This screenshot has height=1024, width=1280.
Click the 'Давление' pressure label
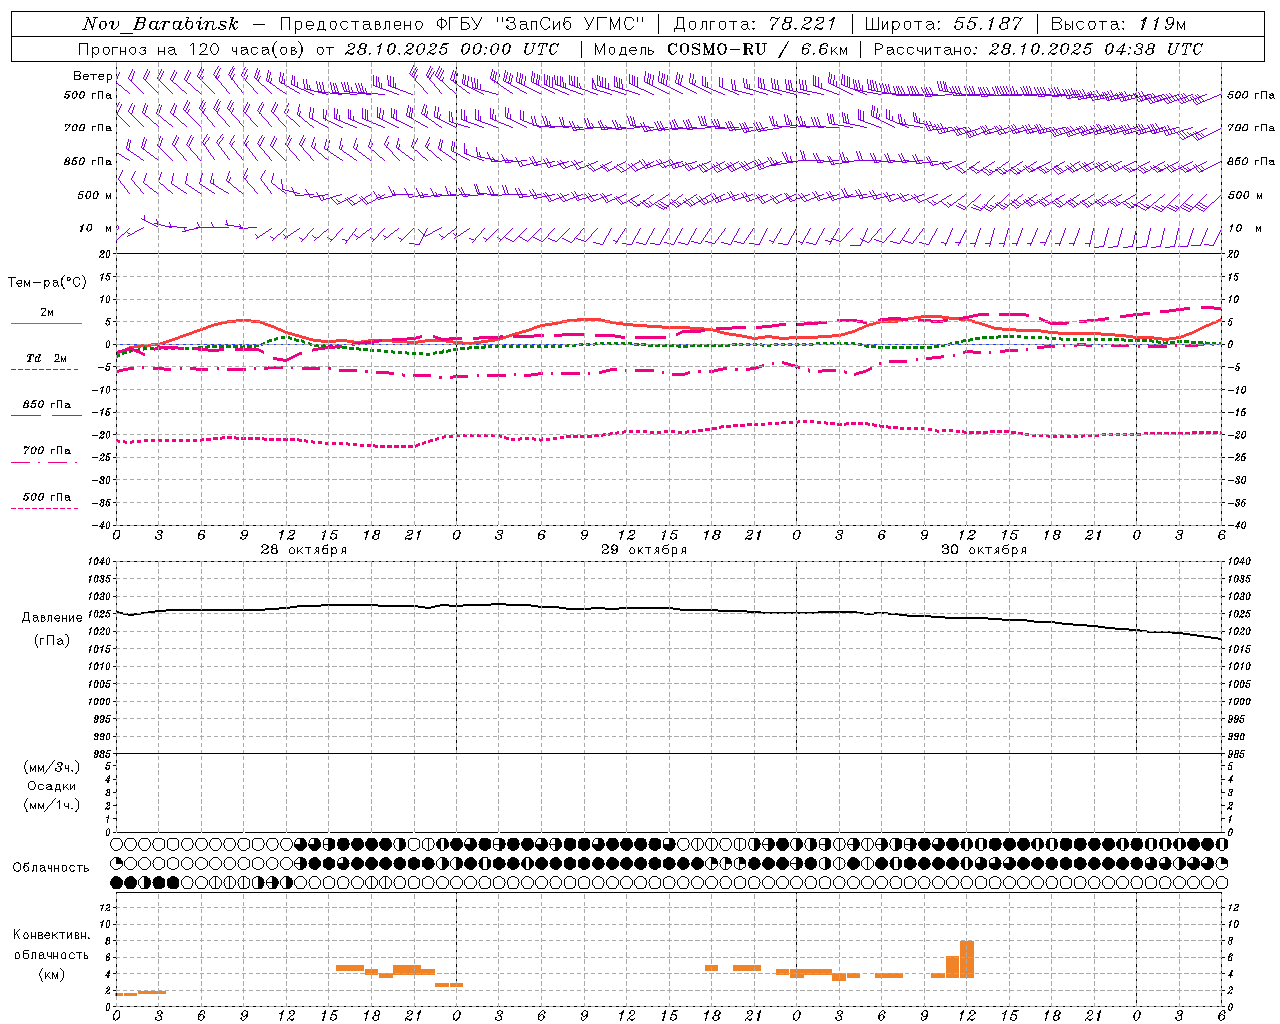click(52, 618)
